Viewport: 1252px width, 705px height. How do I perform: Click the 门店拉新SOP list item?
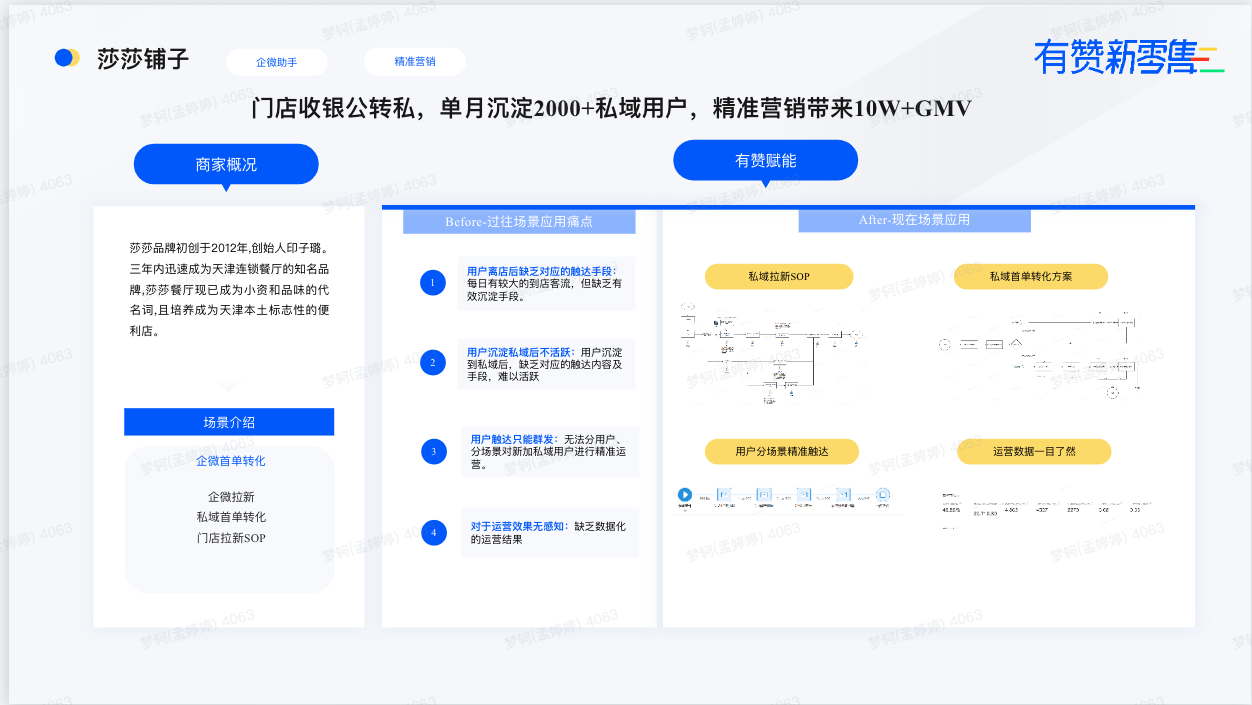[x=231, y=538]
